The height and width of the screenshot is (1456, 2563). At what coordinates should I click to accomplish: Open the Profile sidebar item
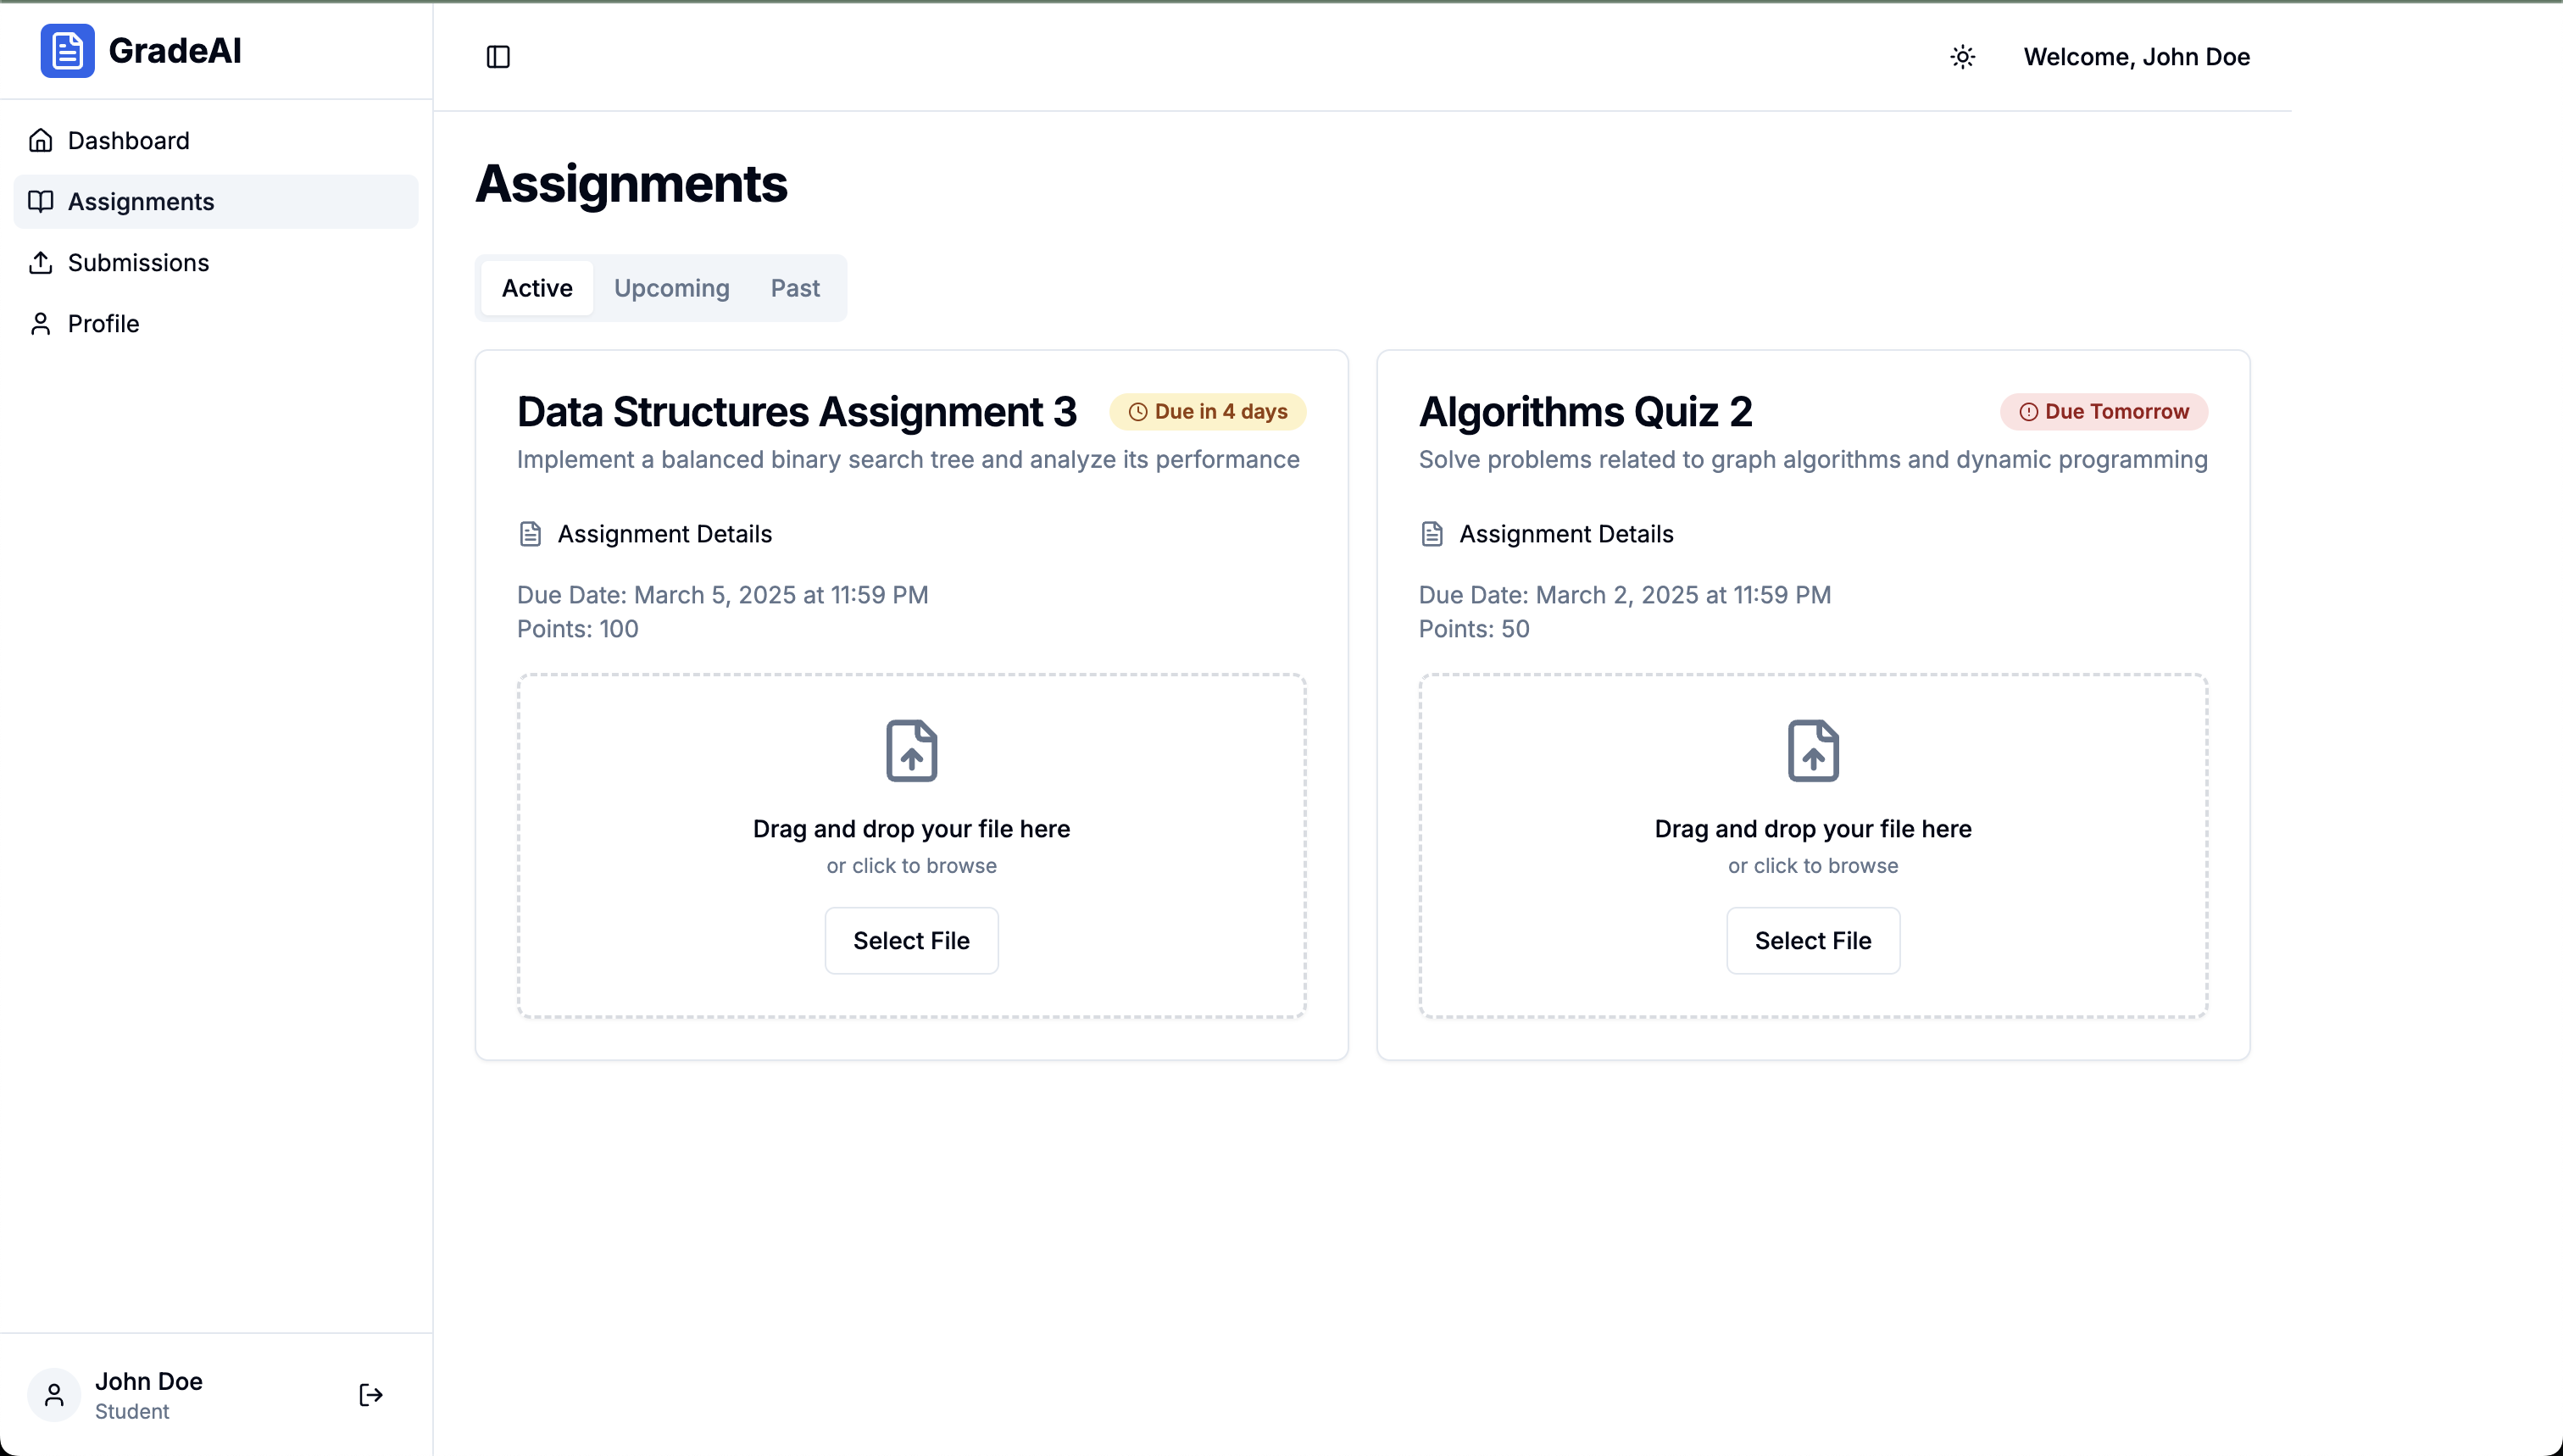(103, 324)
